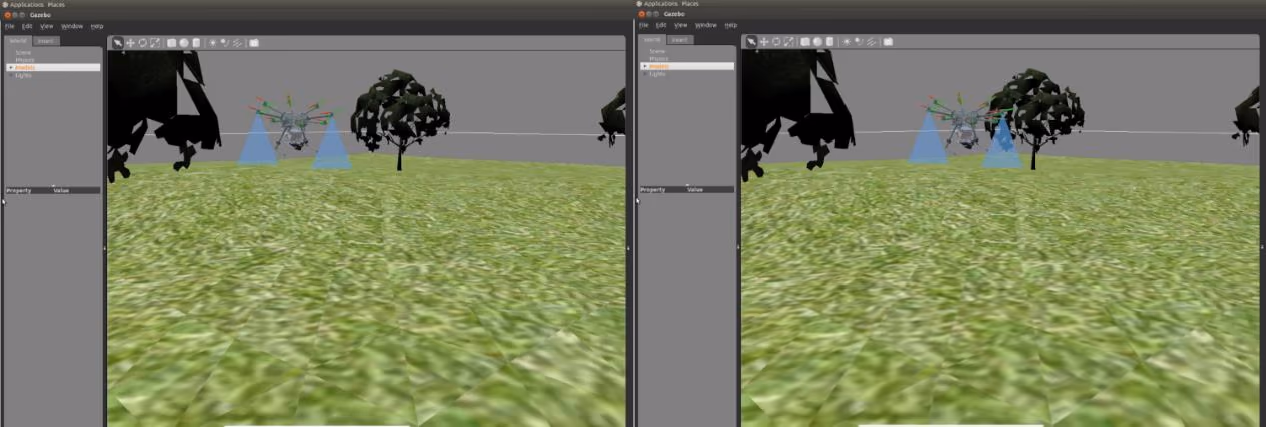
Task: Click the Property column header in right window
Action: pos(653,189)
